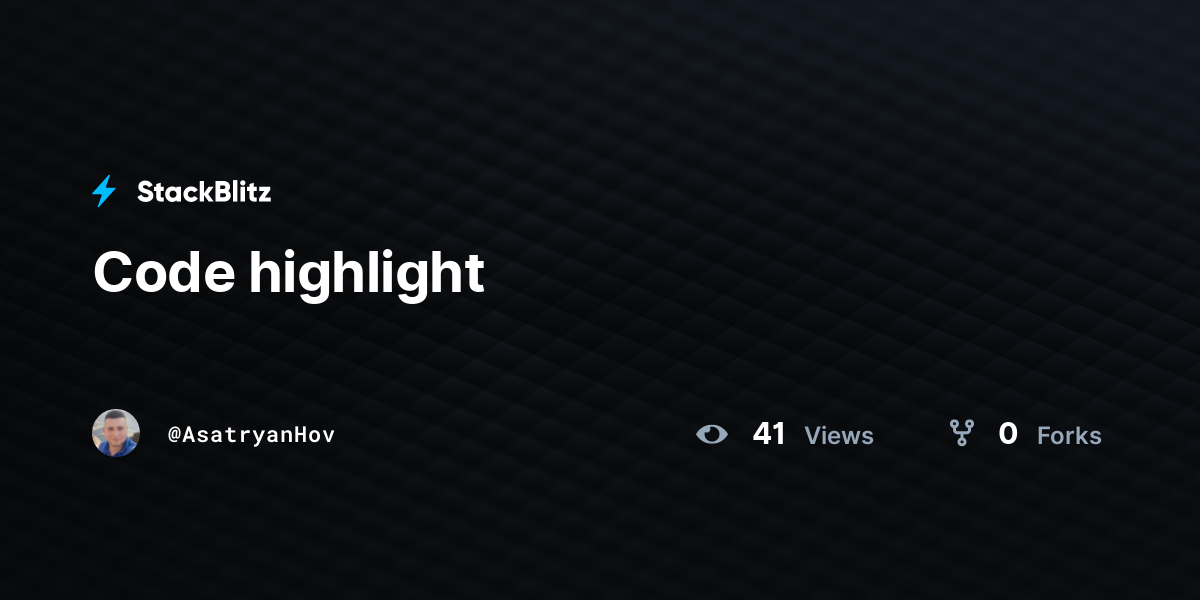Click the AsatryanHov profile avatar
This screenshot has width=1200, height=600.
(x=116, y=433)
